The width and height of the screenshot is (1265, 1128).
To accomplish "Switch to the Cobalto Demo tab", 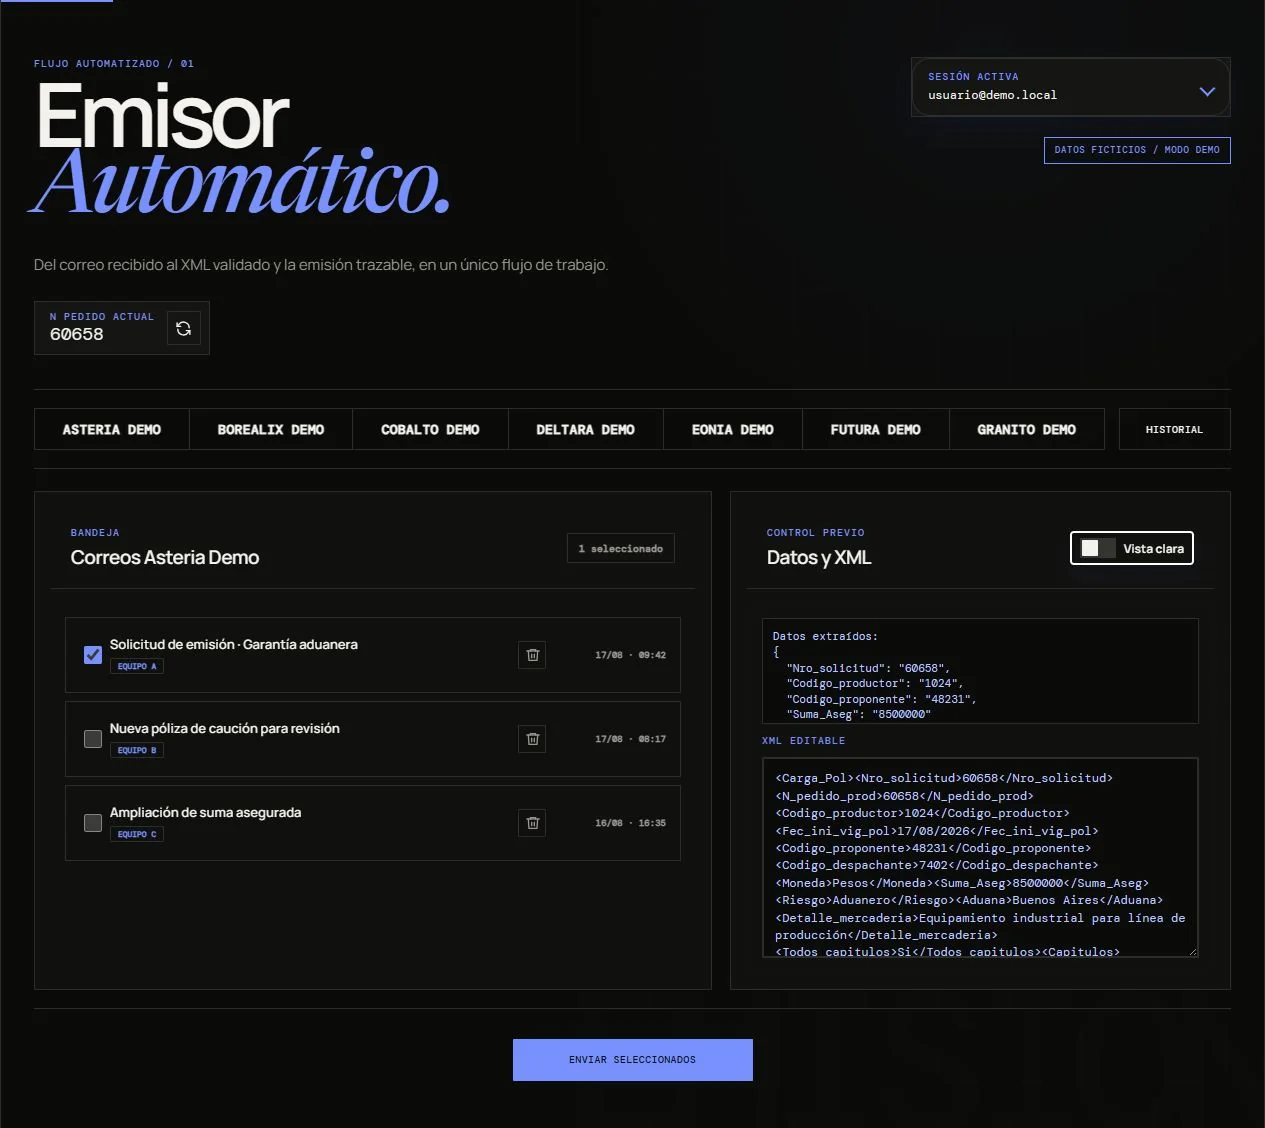I will click(430, 429).
